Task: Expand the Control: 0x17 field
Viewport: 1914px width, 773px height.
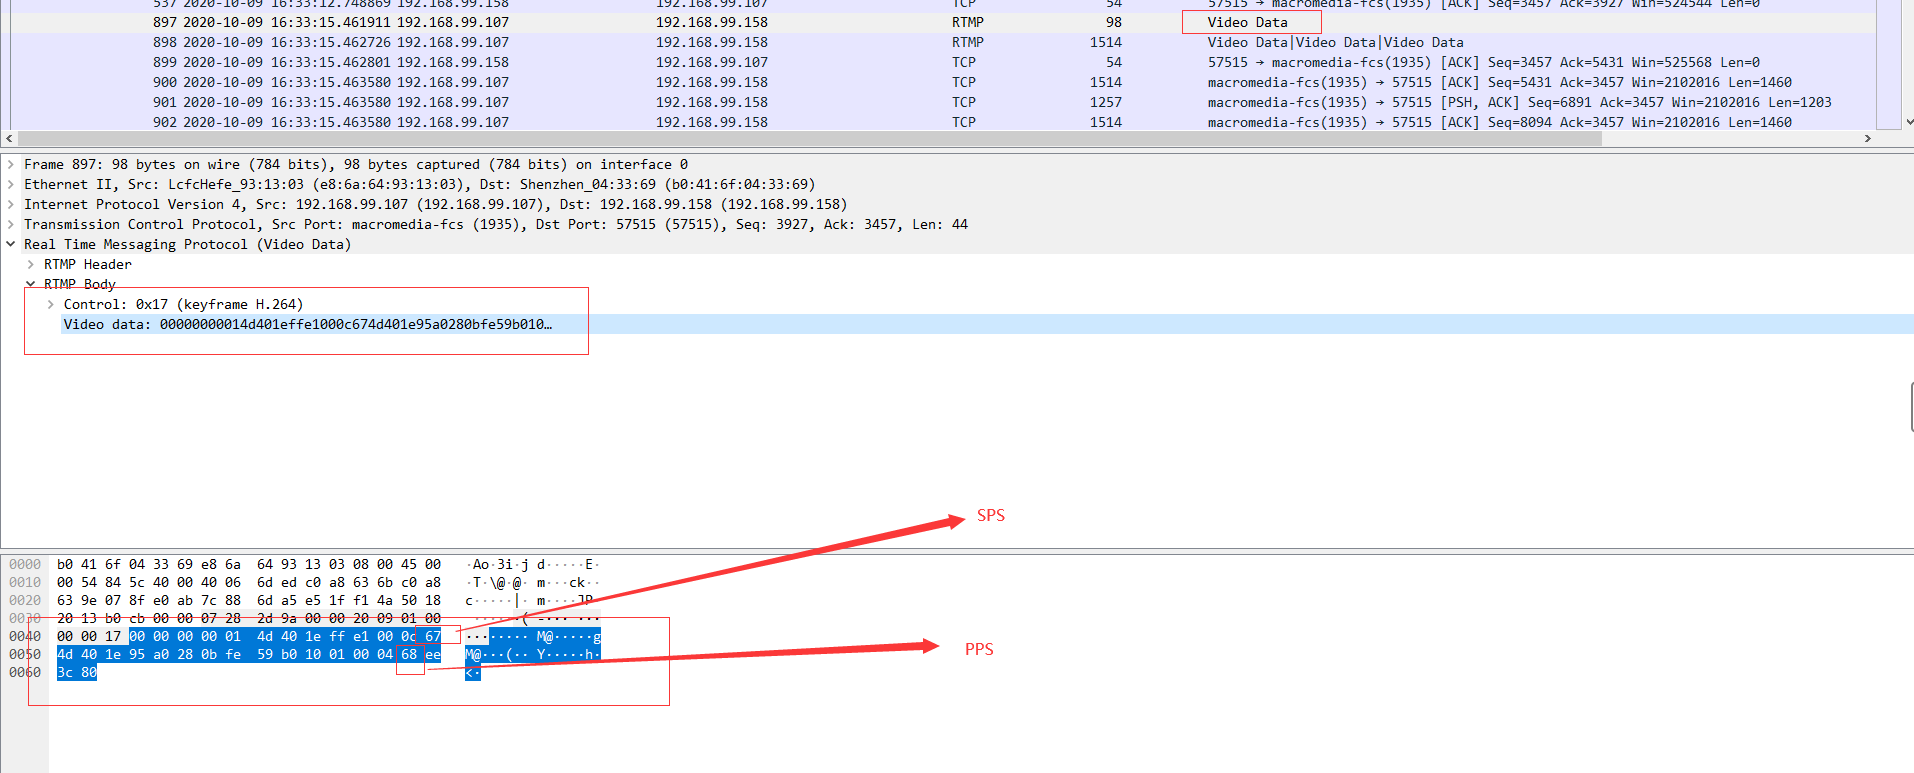Action: point(51,305)
